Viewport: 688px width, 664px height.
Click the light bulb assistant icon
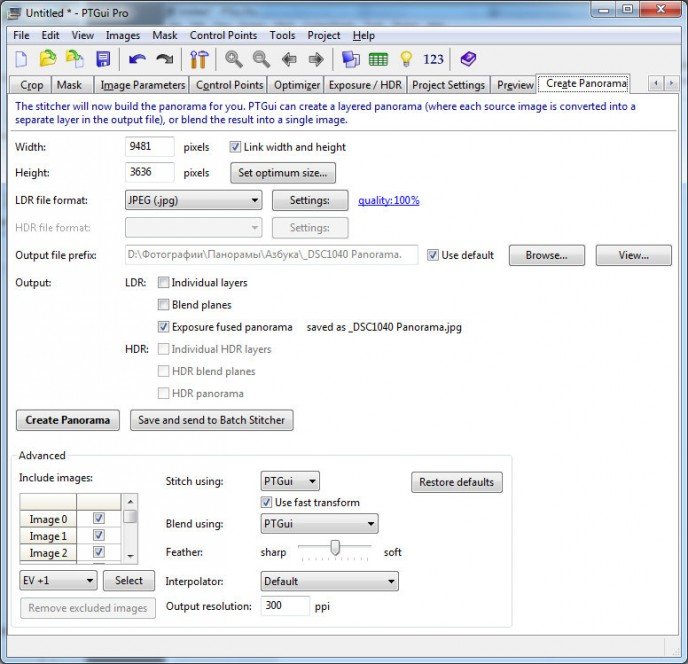click(x=406, y=59)
